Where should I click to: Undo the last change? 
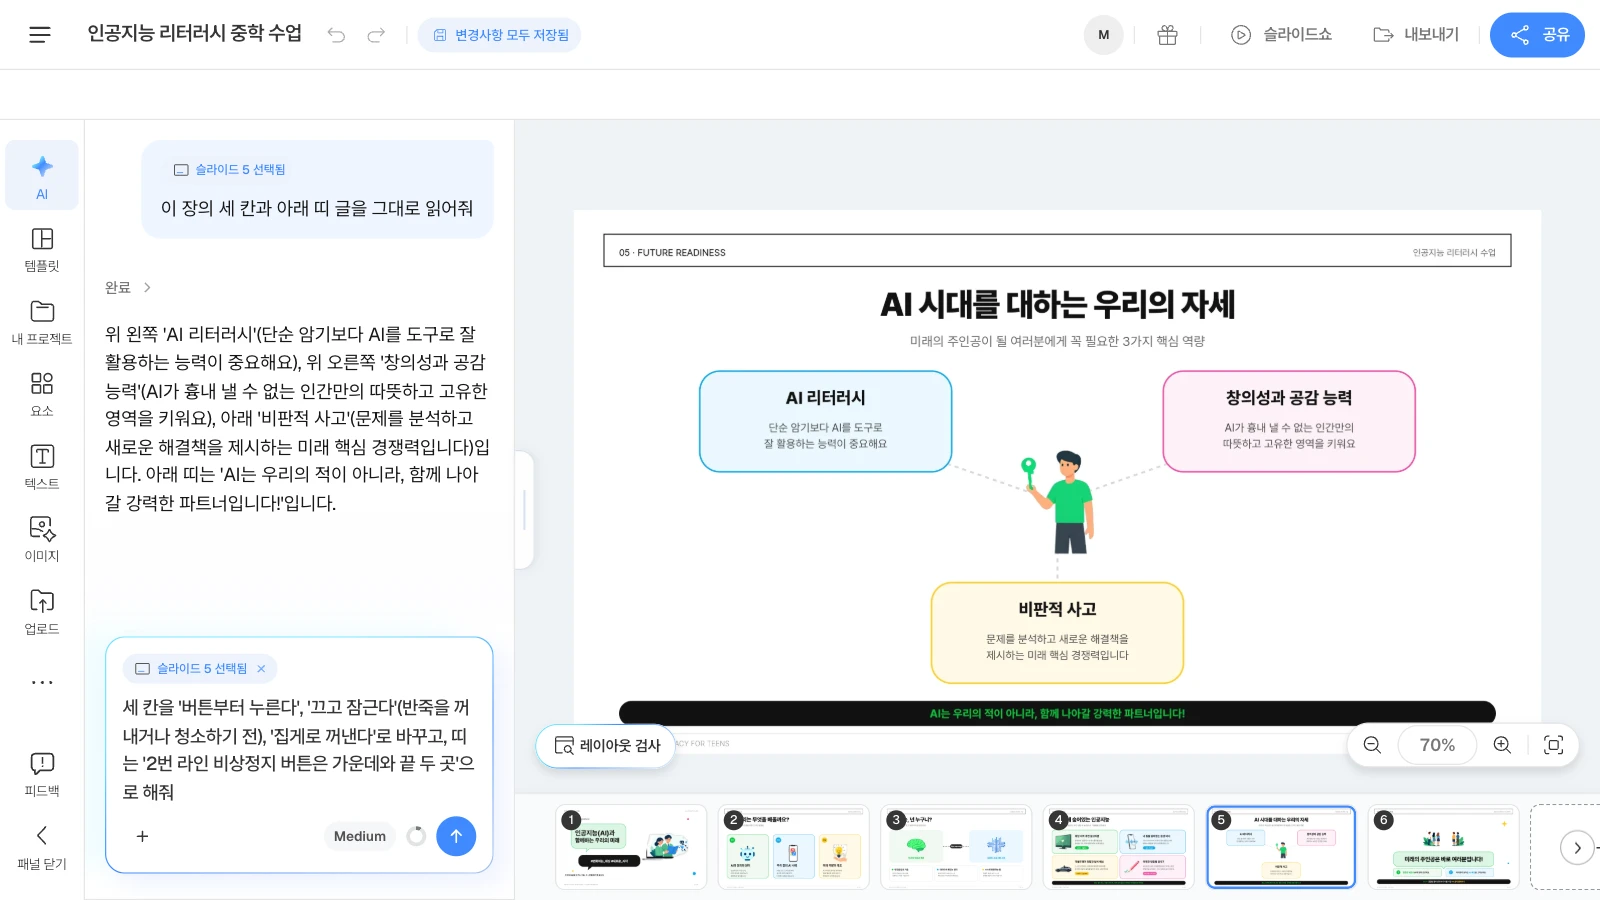(x=336, y=35)
